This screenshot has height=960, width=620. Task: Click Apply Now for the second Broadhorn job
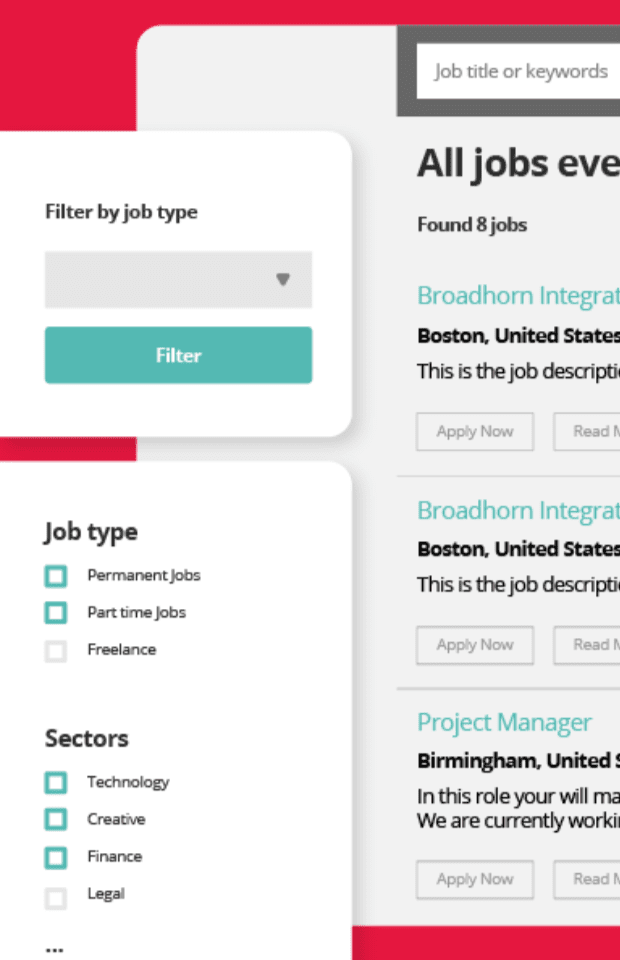pos(475,645)
